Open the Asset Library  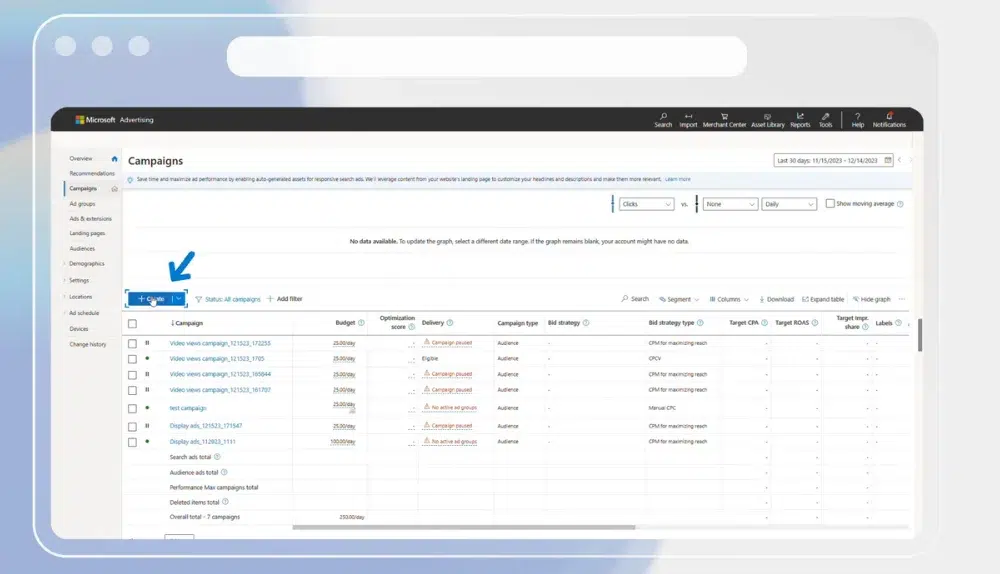point(767,120)
